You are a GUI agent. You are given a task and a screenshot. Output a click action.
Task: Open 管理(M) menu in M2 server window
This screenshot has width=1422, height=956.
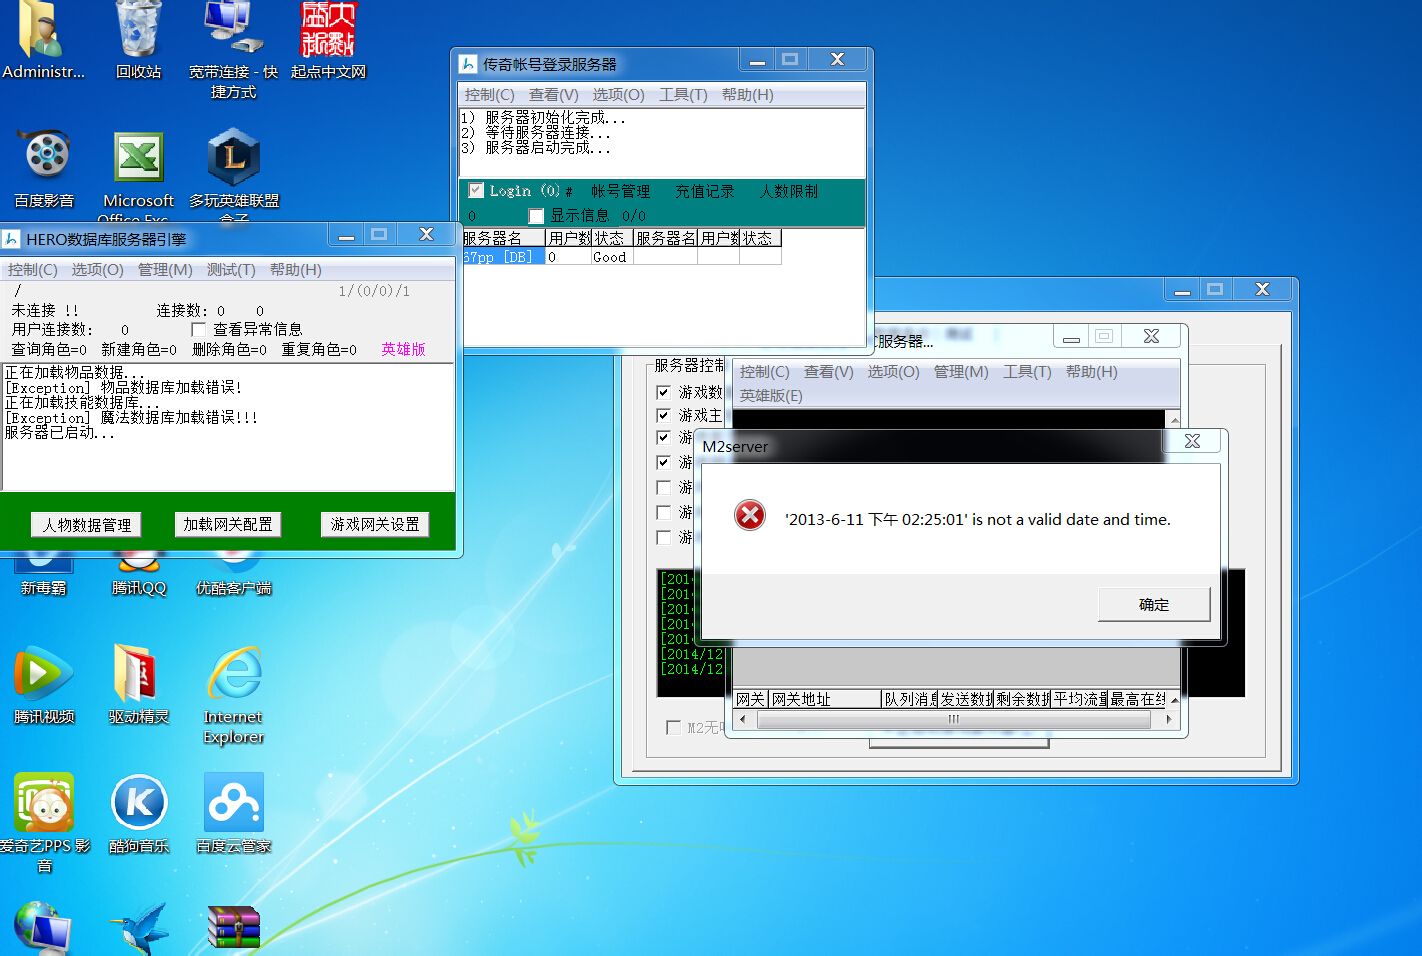pyautogui.click(x=961, y=372)
